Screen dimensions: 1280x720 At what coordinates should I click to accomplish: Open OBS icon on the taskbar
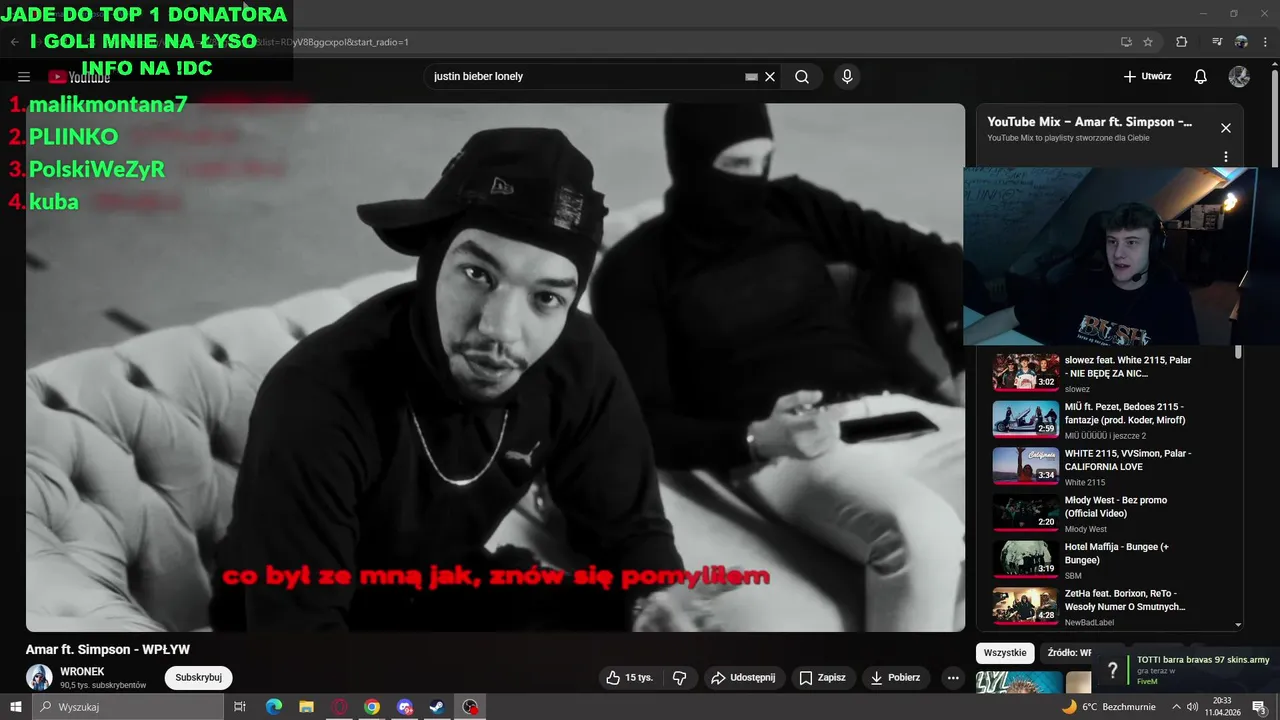470,707
